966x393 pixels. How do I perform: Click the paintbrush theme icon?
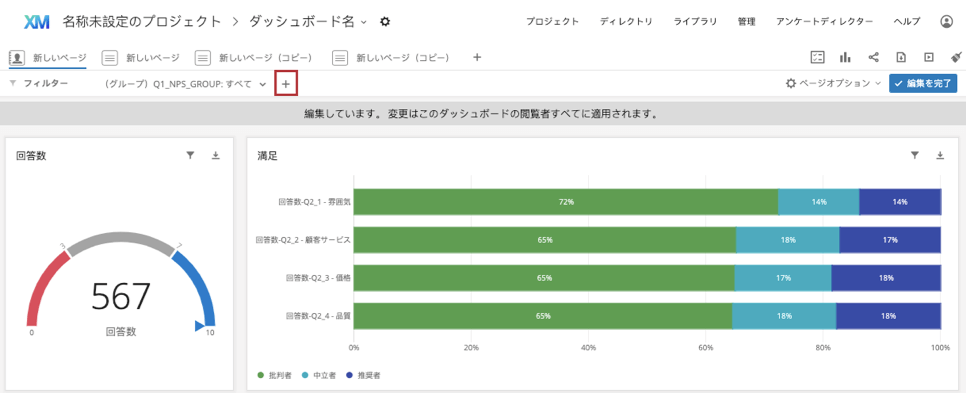click(956, 57)
